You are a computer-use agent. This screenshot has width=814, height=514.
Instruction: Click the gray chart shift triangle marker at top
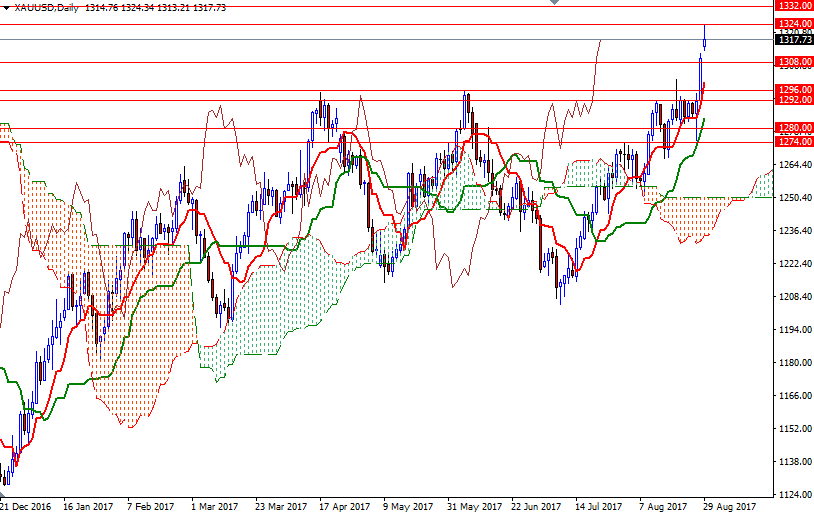pyautogui.click(x=552, y=3)
